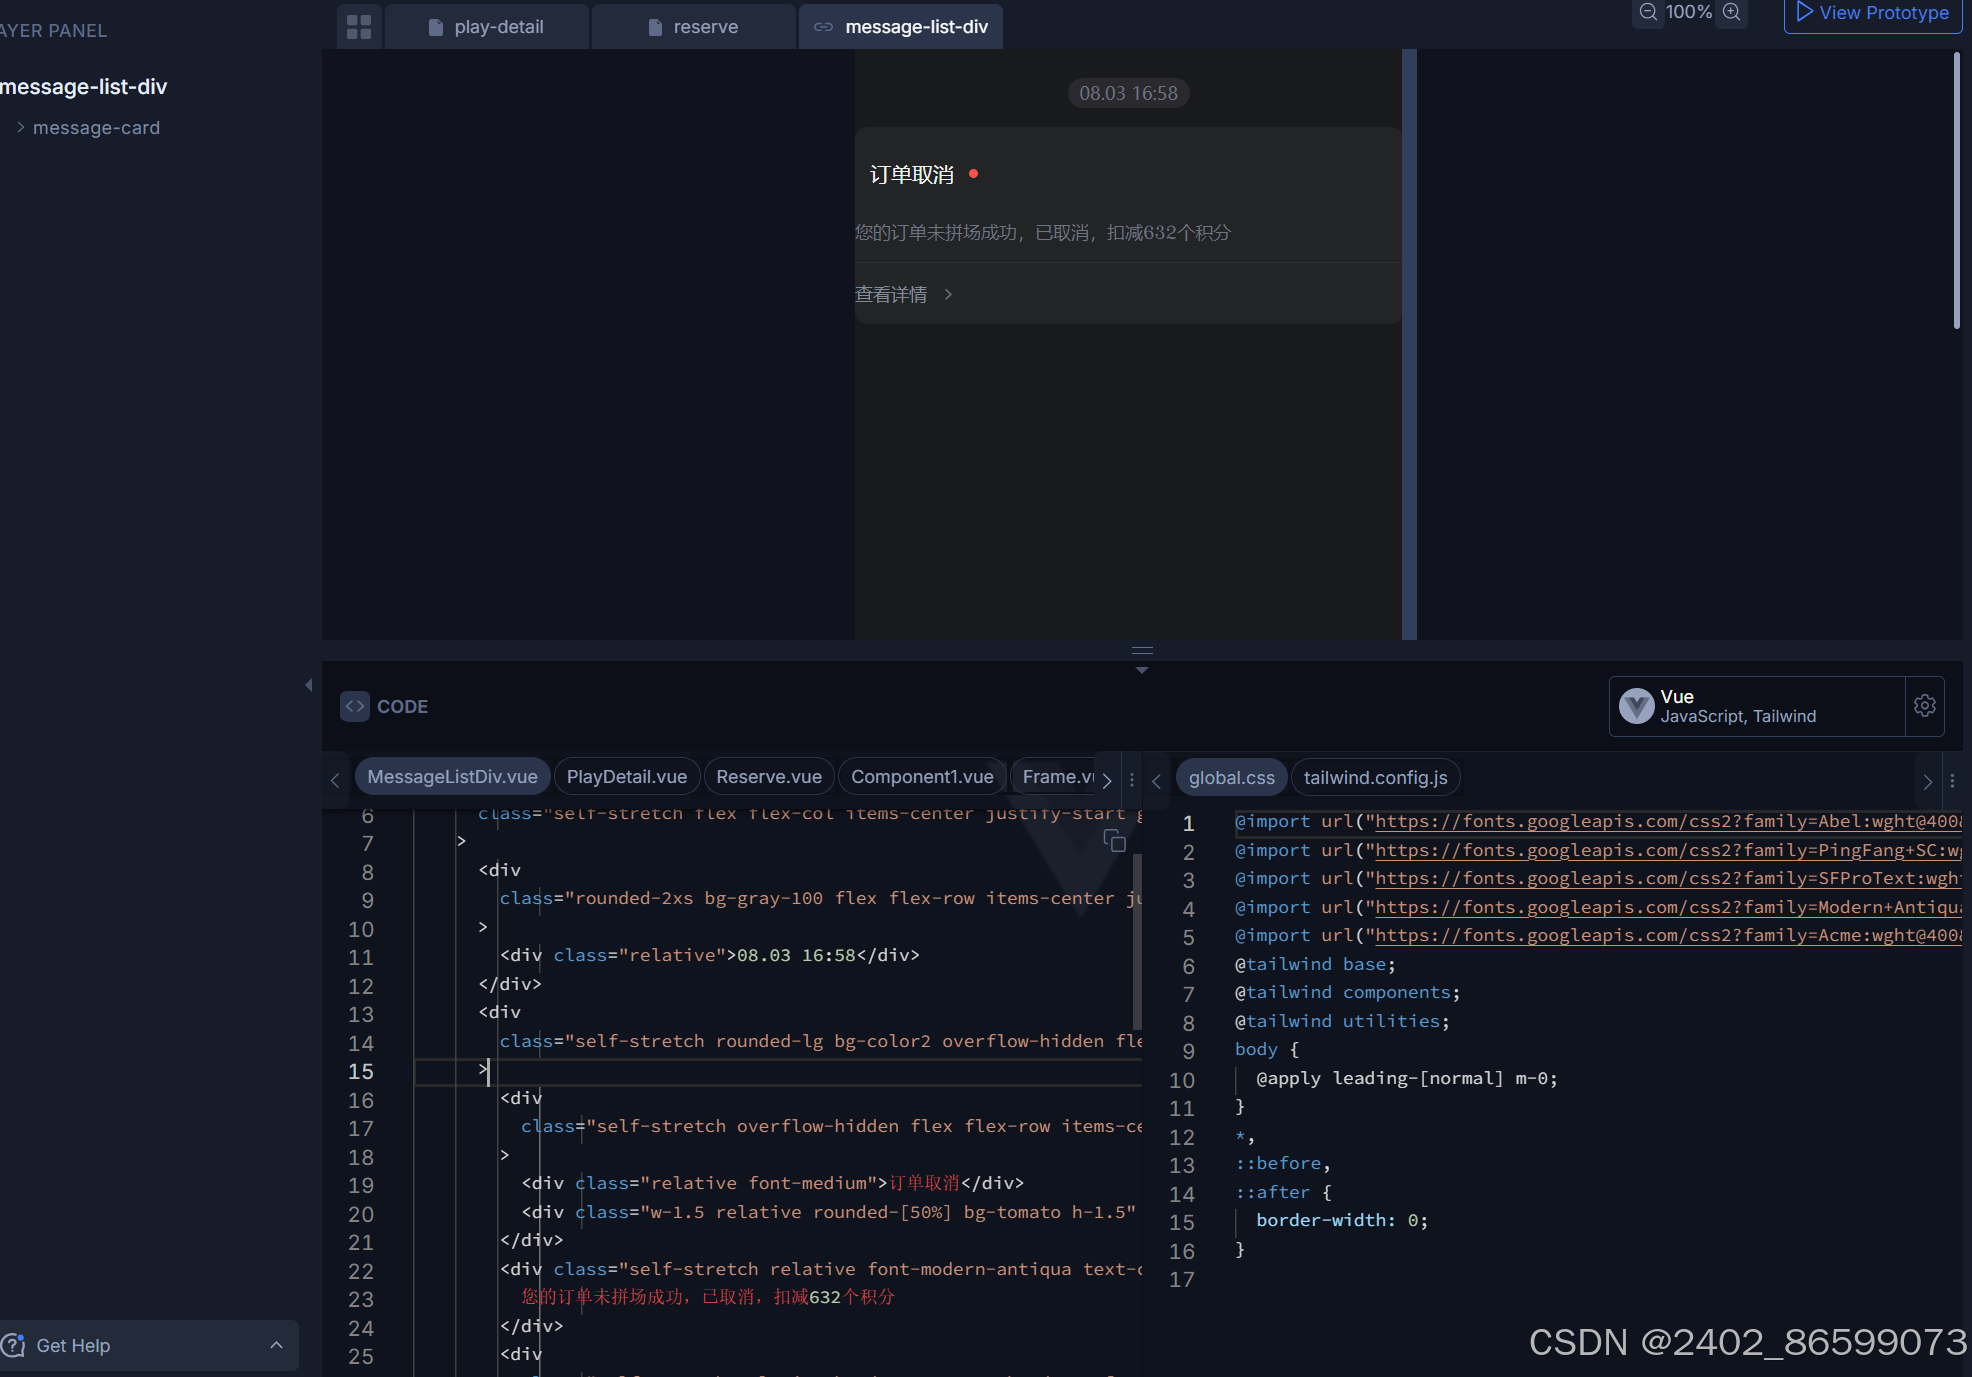Click the copy code icon in editor

[x=1114, y=841]
